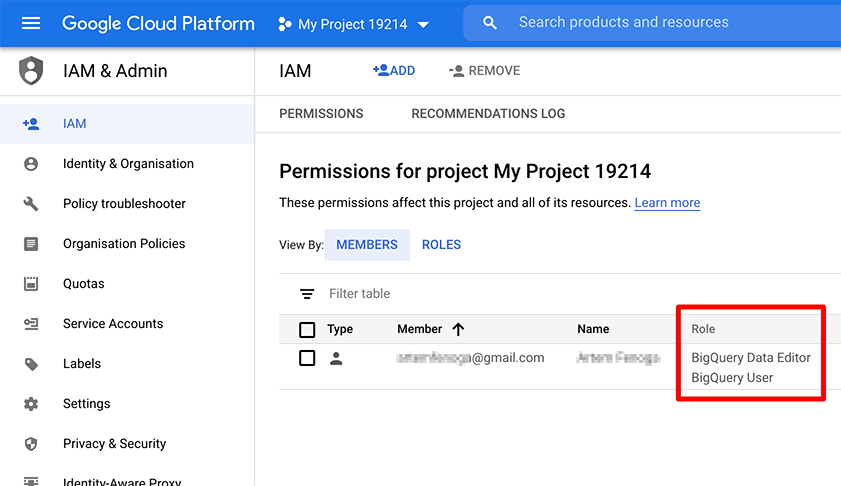Check the gmail.com member row checkbox
Screen dimensions: 841x486
[x=307, y=358]
